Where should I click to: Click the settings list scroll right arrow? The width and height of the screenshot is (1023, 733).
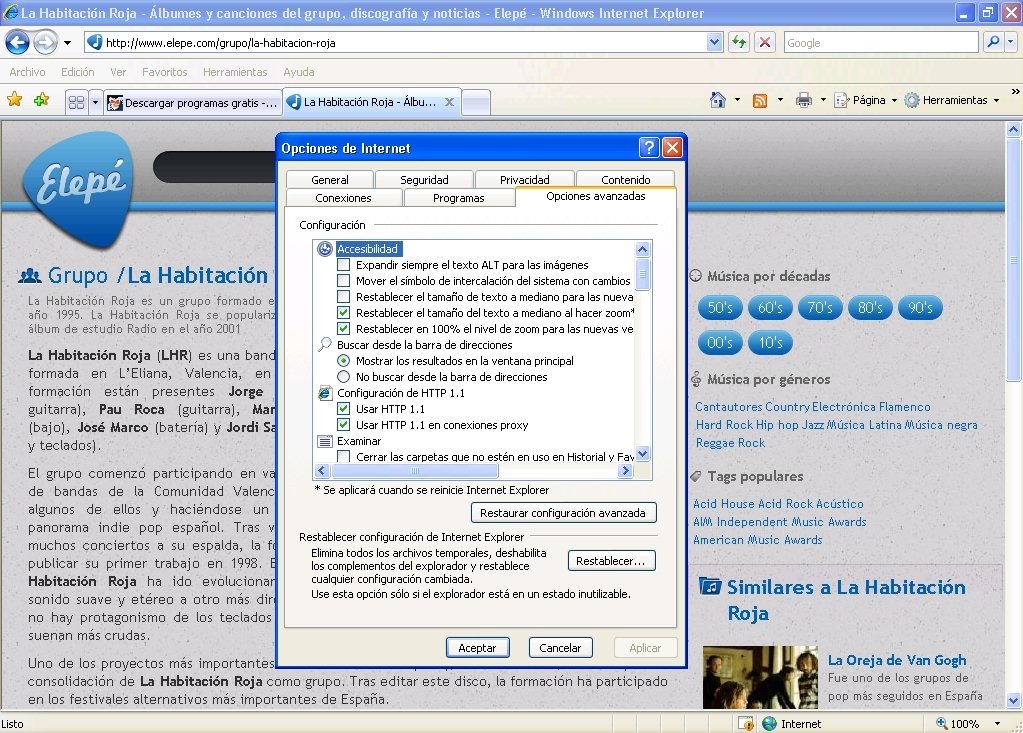(x=625, y=470)
